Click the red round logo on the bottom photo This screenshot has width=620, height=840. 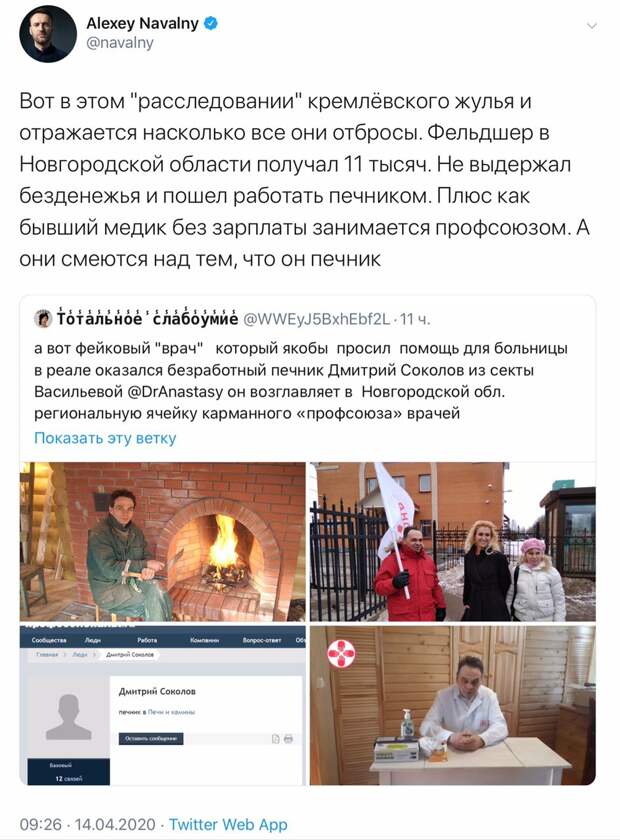pyautogui.click(x=341, y=654)
